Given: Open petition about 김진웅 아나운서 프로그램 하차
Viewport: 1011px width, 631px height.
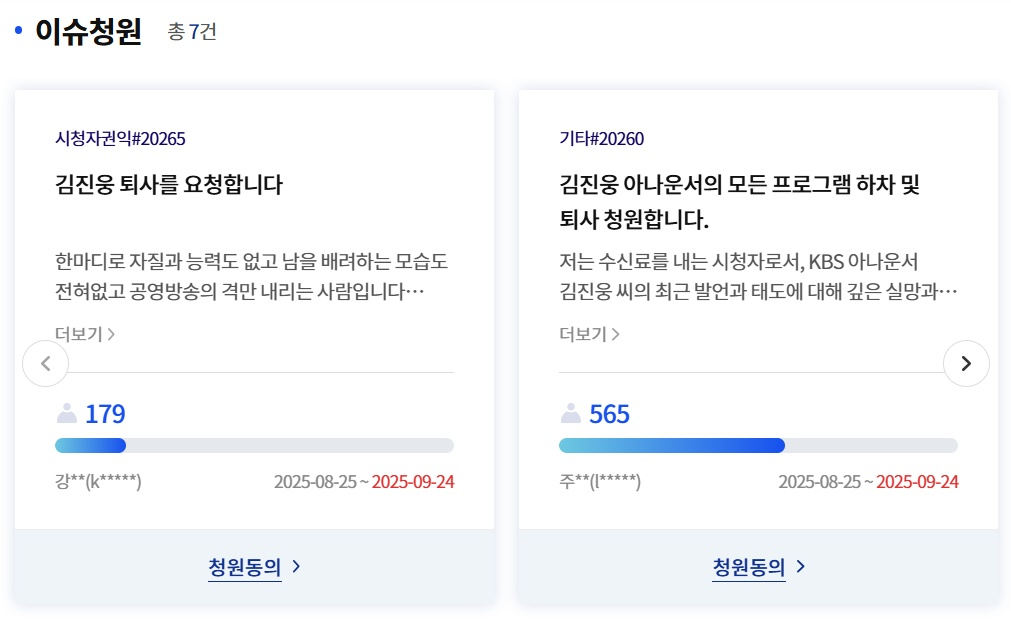Looking at the screenshot, I should click(x=739, y=201).
